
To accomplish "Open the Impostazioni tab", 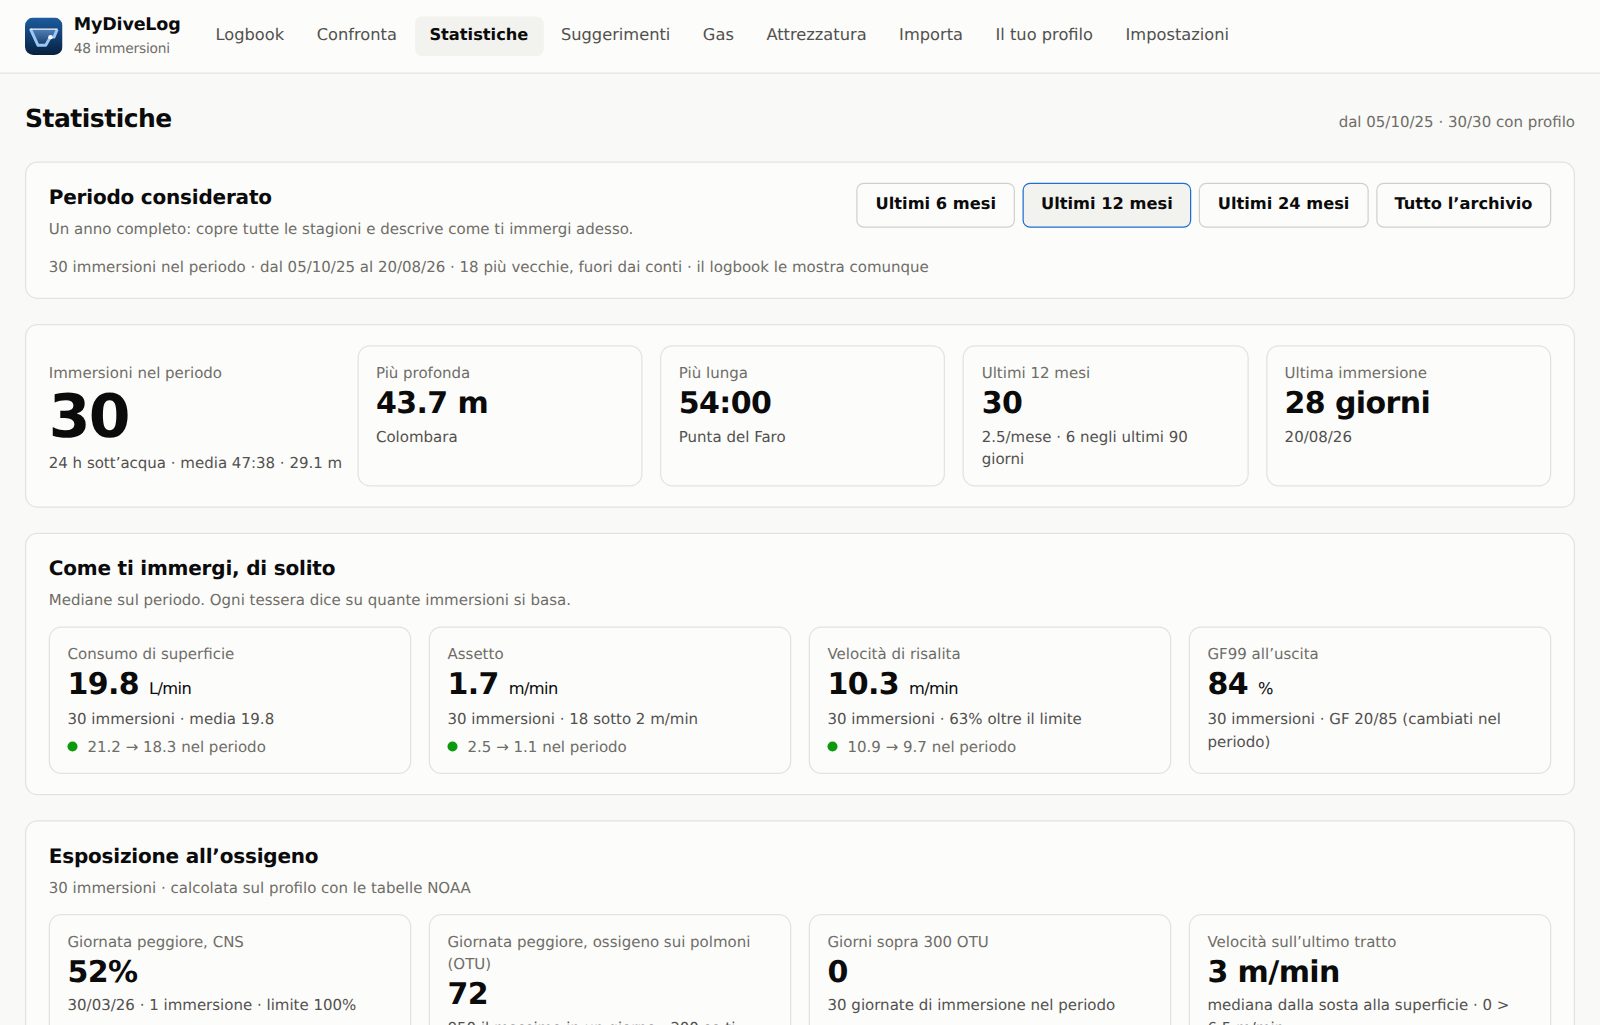I will pyautogui.click(x=1177, y=35).
